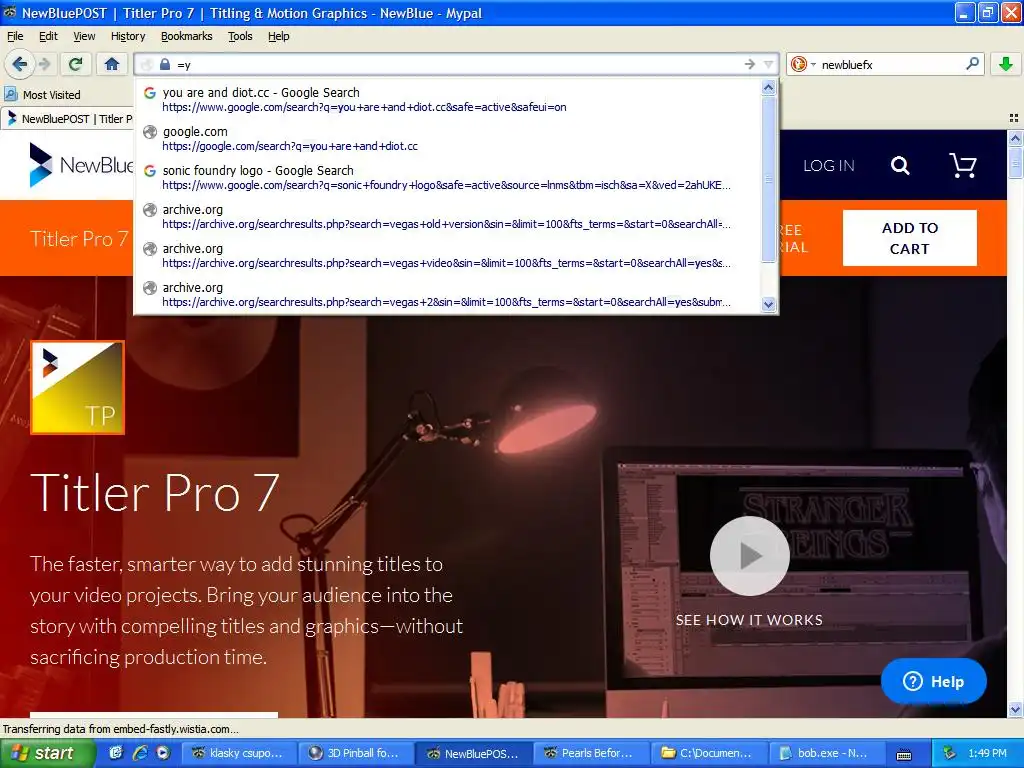Open the Most Visited bookmarks folder
1024x768 pixels.
pos(42,95)
